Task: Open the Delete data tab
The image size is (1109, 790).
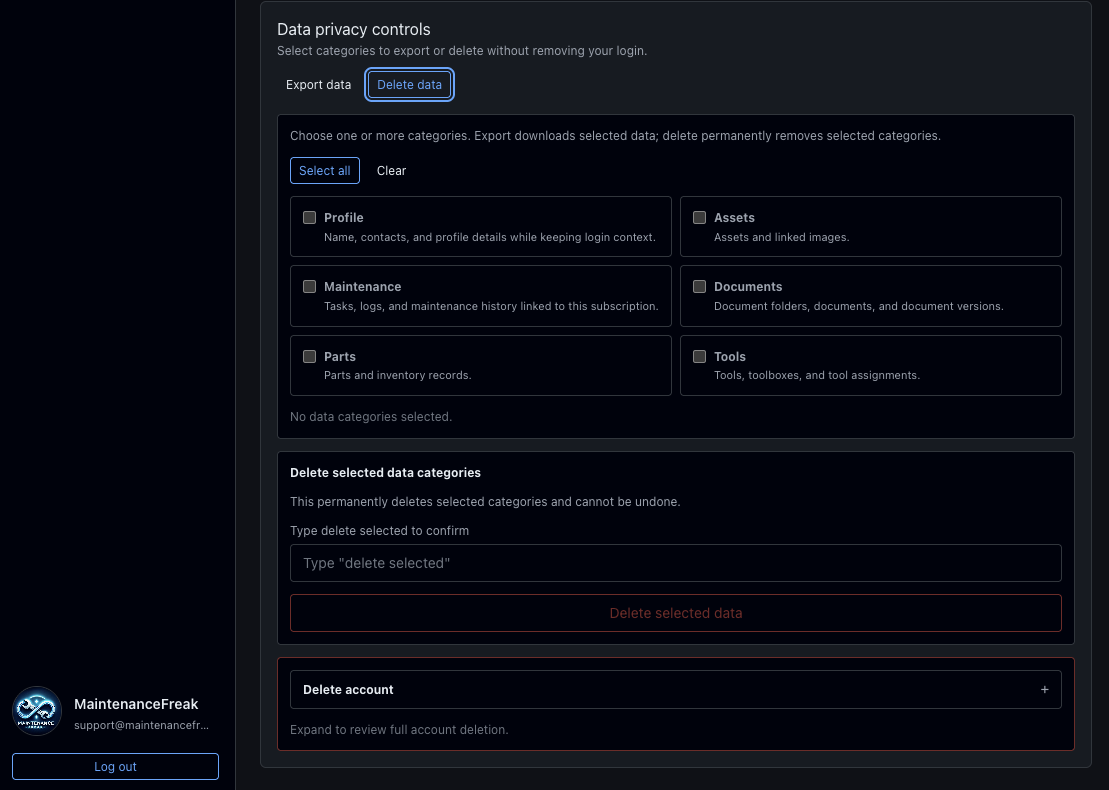Action: pyautogui.click(x=410, y=85)
